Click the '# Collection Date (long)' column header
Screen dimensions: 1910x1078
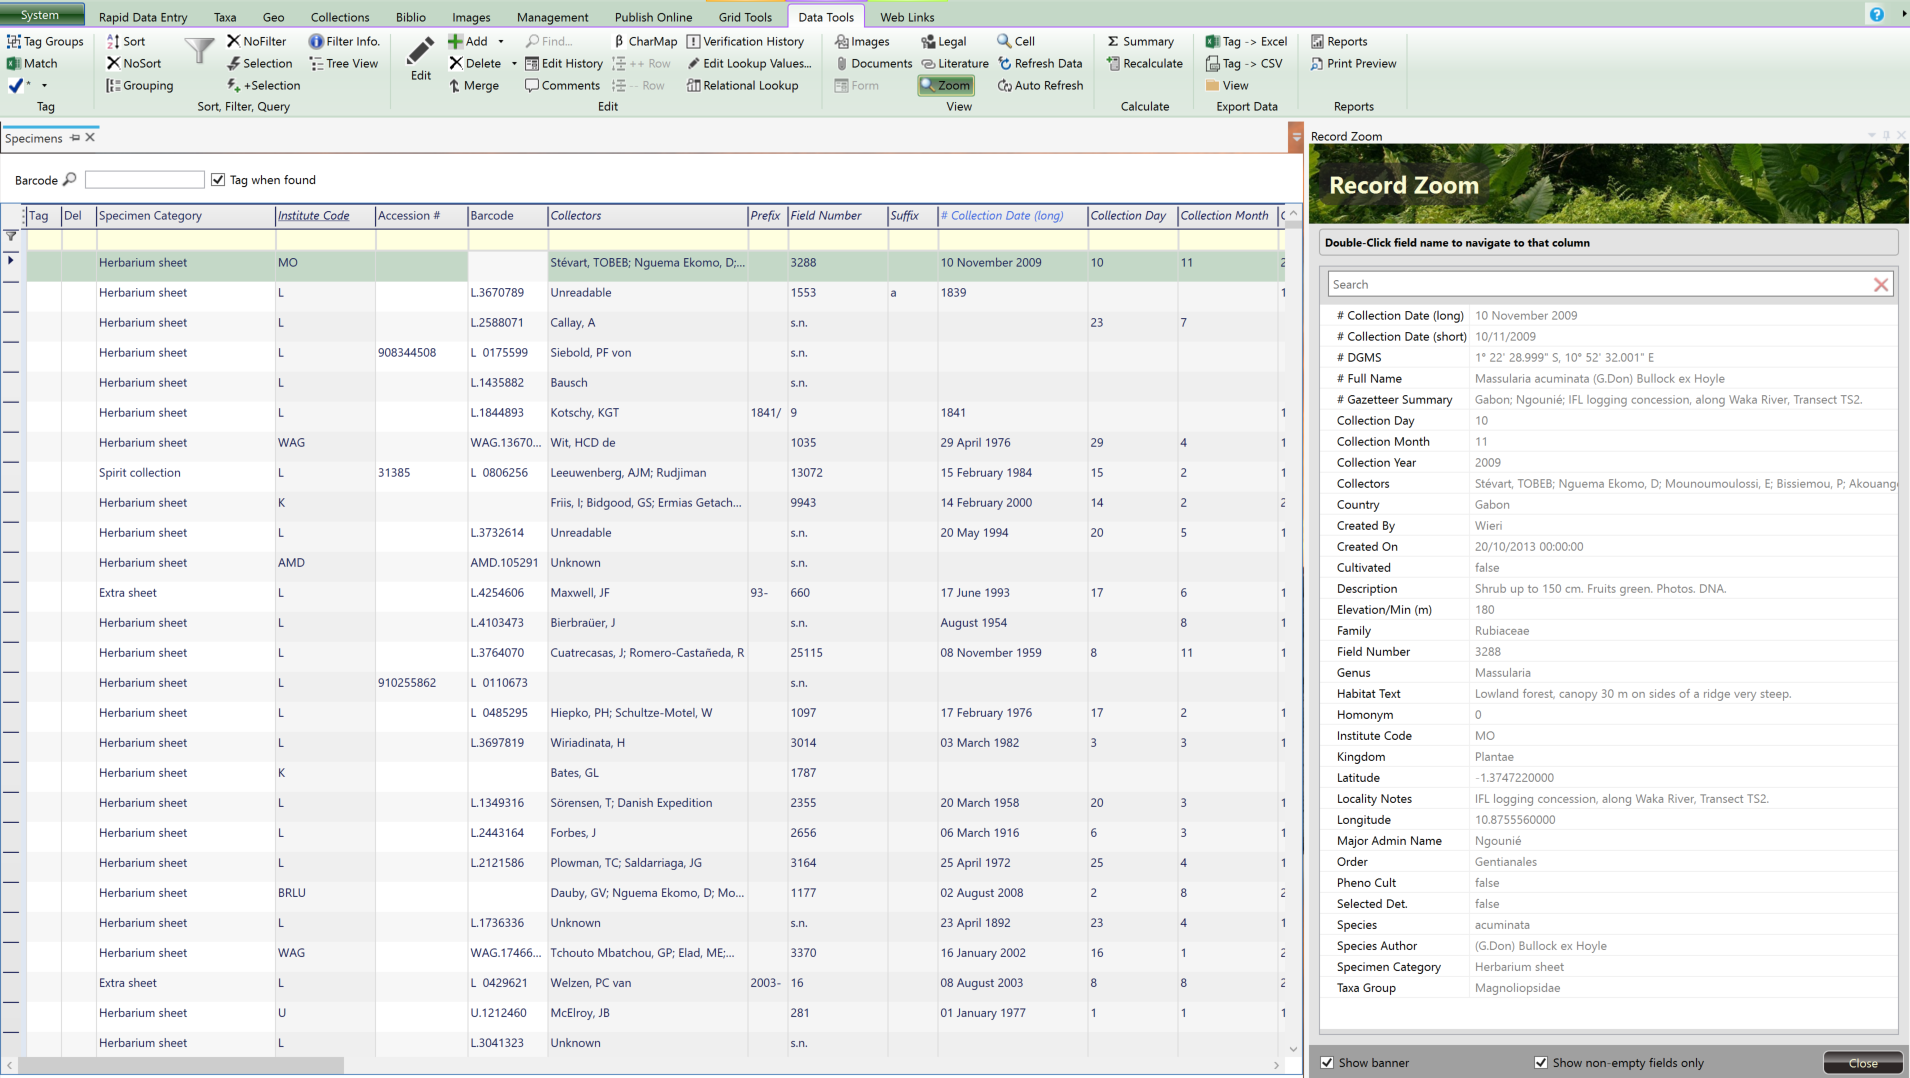coord(1012,215)
